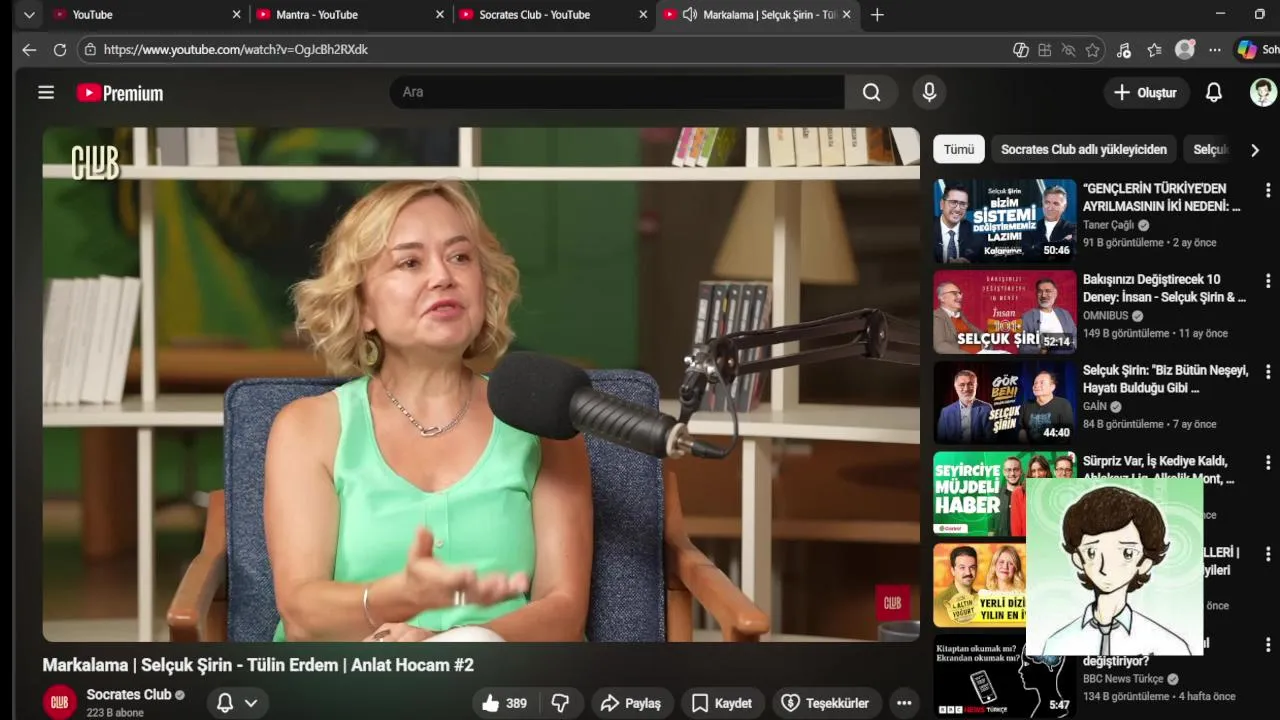Viewport: 1280px width, 720px height.
Task: Share video with Paylaş button
Action: (x=630, y=703)
